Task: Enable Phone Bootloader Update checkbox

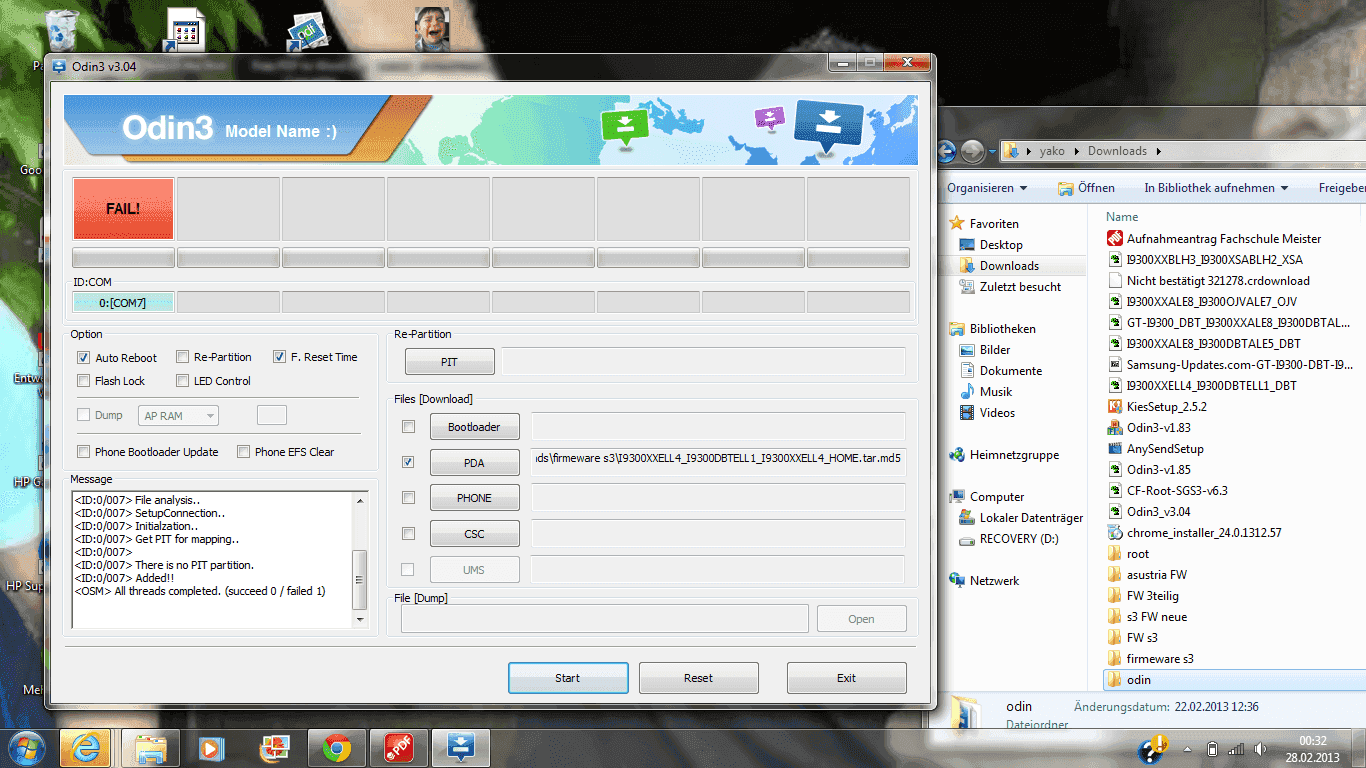Action: pos(84,452)
